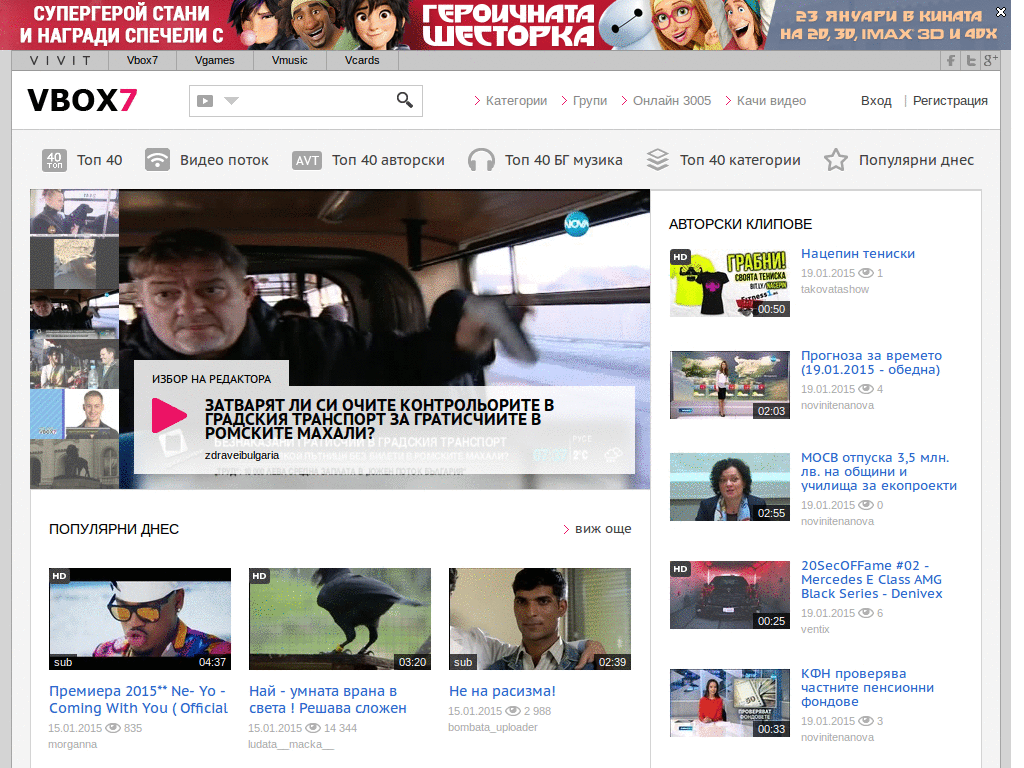Click the layers icon for Топ 40 категории
The width and height of the screenshot is (1024, 768).
coord(658,160)
